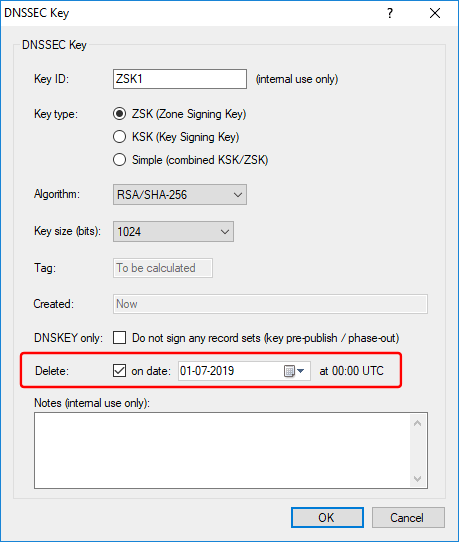This screenshot has width=459, height=542.
Task: Click inside the Notes text area
Action: coord(222,450)
